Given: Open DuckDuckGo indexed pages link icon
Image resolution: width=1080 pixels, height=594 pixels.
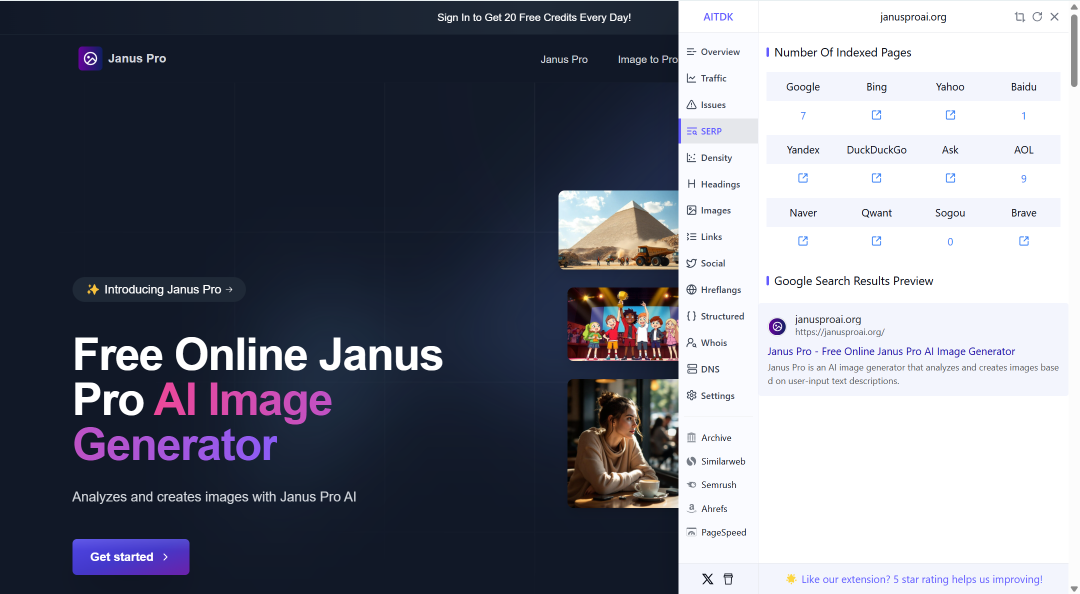Looking at the screenshot, I should 876,178.
